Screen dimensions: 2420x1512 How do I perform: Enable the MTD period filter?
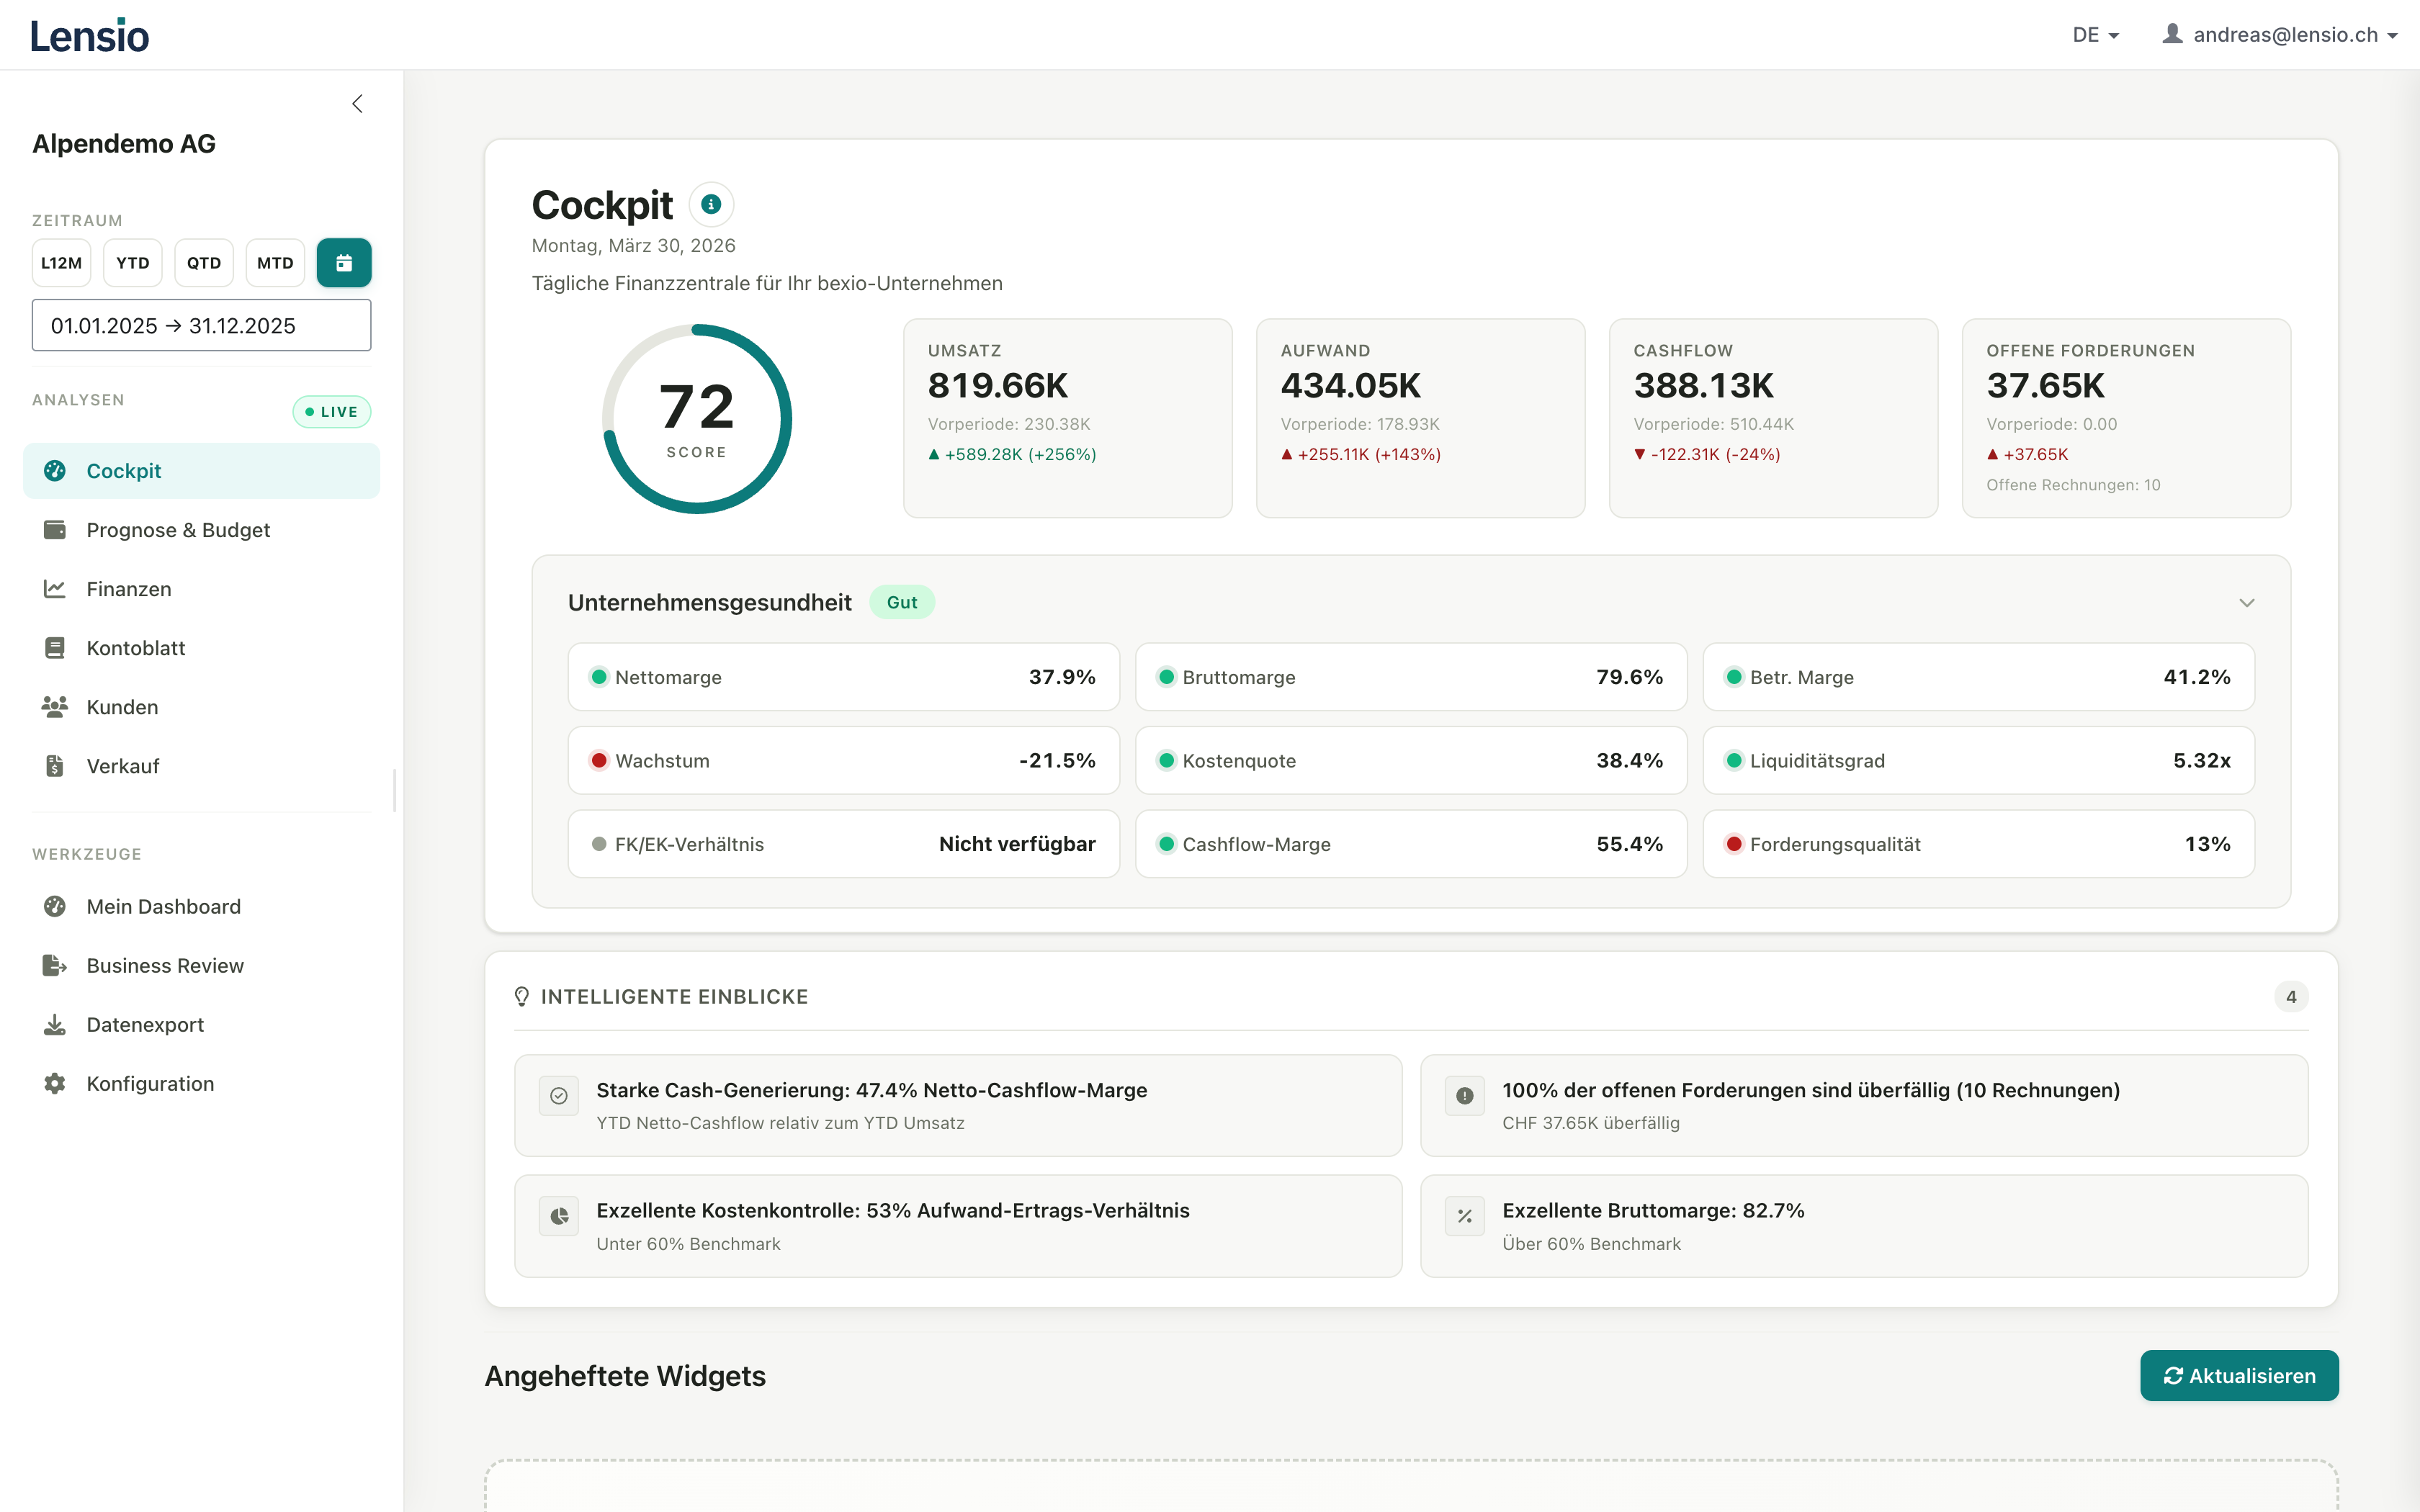[275, 262]
